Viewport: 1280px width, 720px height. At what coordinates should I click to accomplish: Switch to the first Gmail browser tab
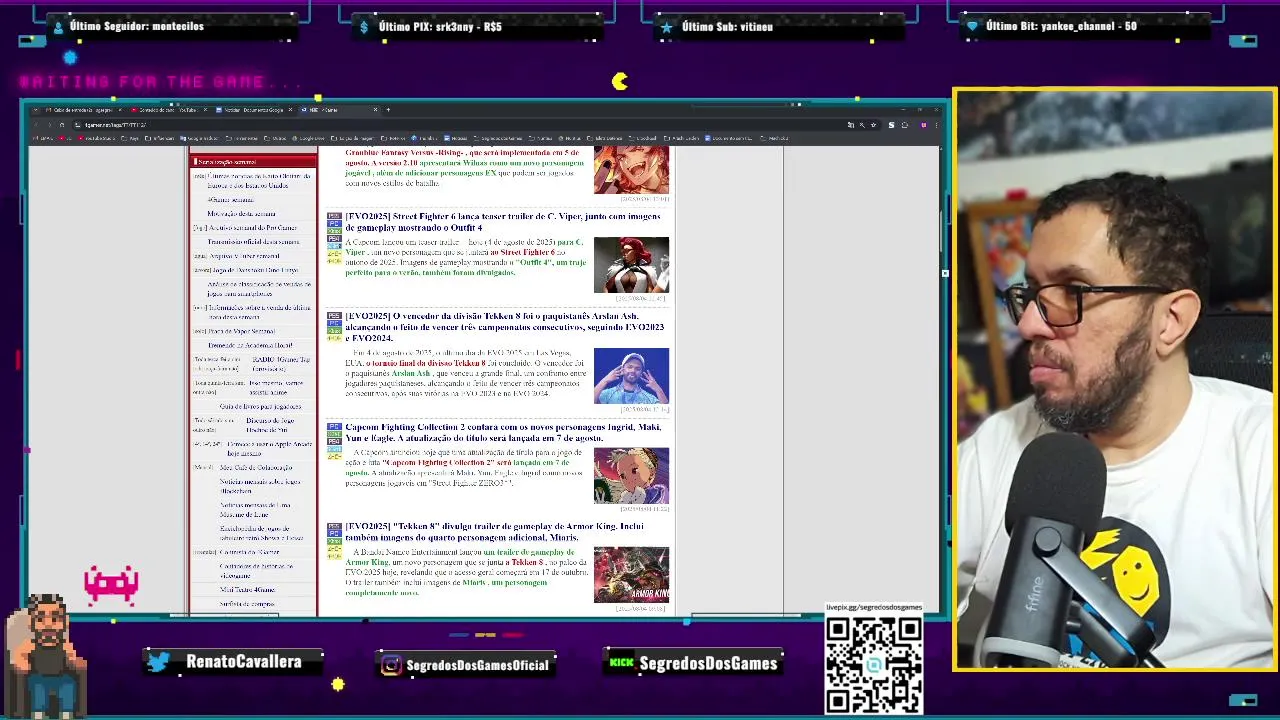click(84, 110)
